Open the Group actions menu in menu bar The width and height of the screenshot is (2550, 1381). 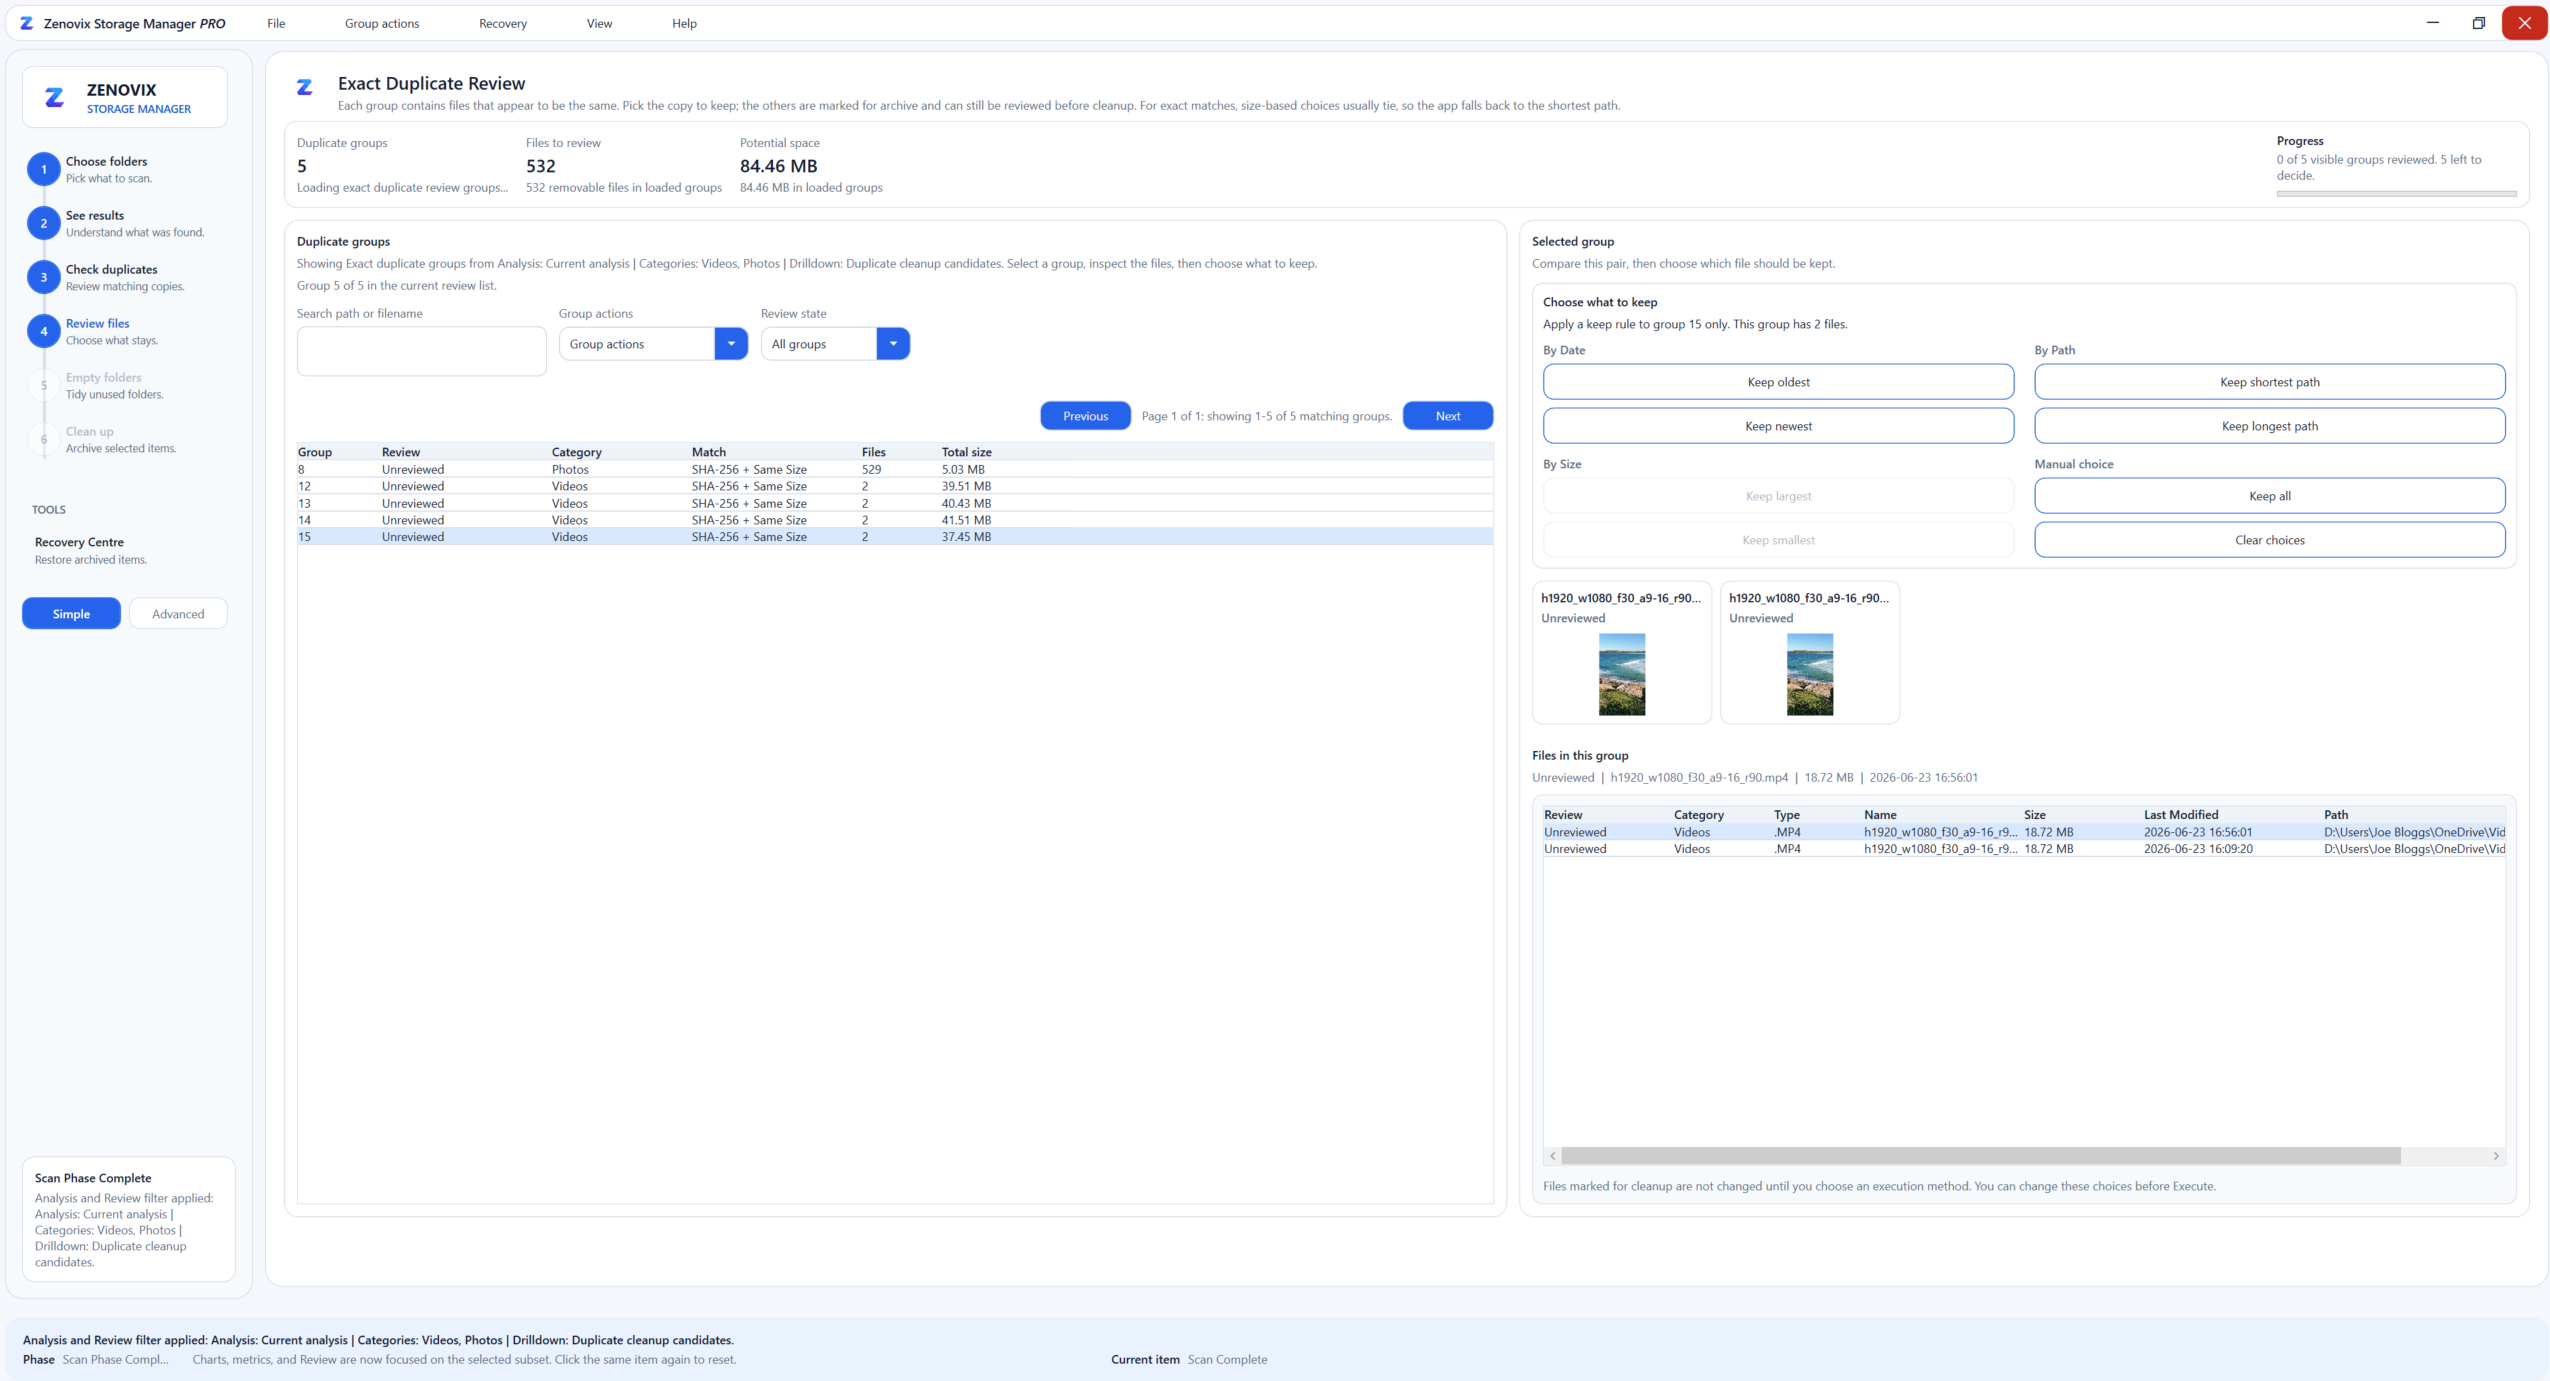tap(382, 23)
